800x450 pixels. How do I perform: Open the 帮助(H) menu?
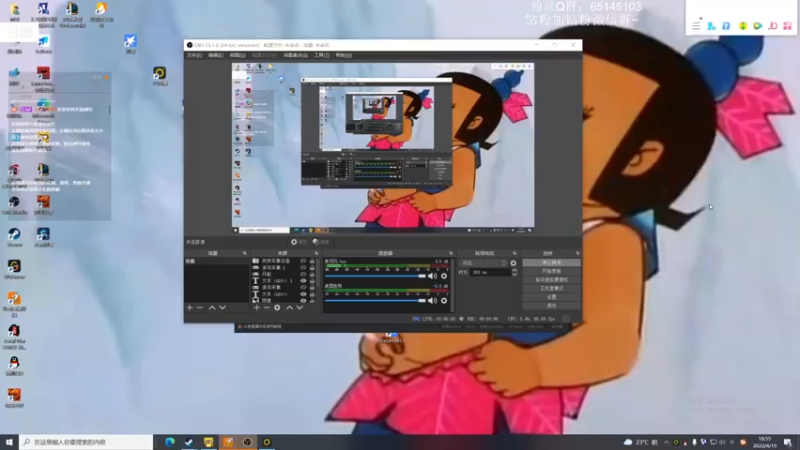pos(344,55)
